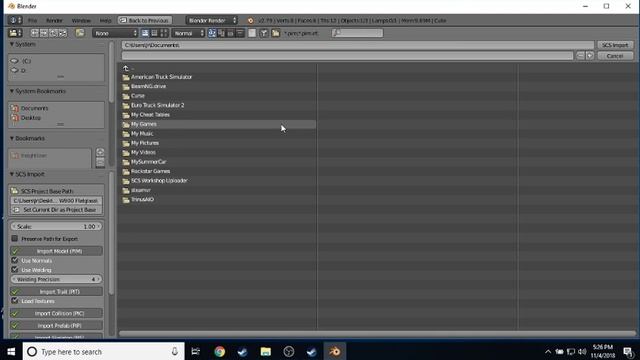Click the Blender logo in info header
Screen dimensions: 640x360
(250, 20)
